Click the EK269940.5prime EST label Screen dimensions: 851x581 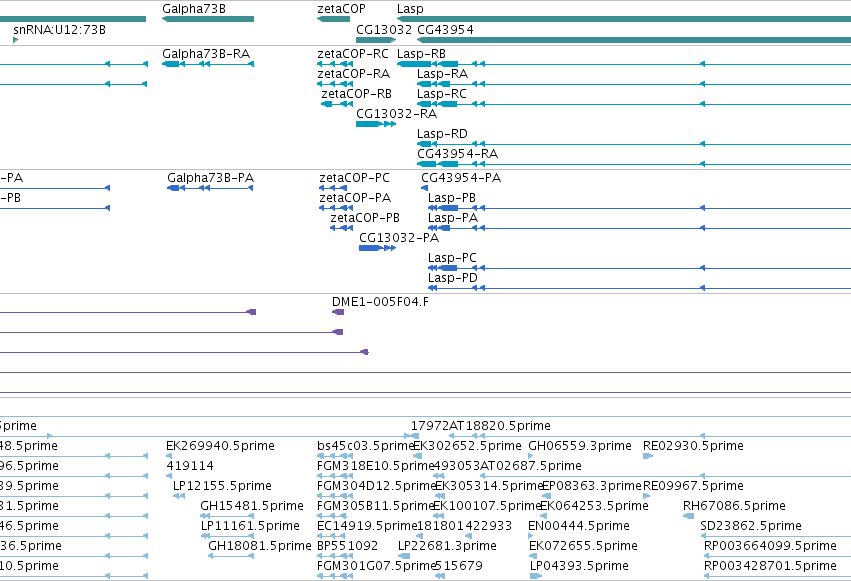click(220, 446)
